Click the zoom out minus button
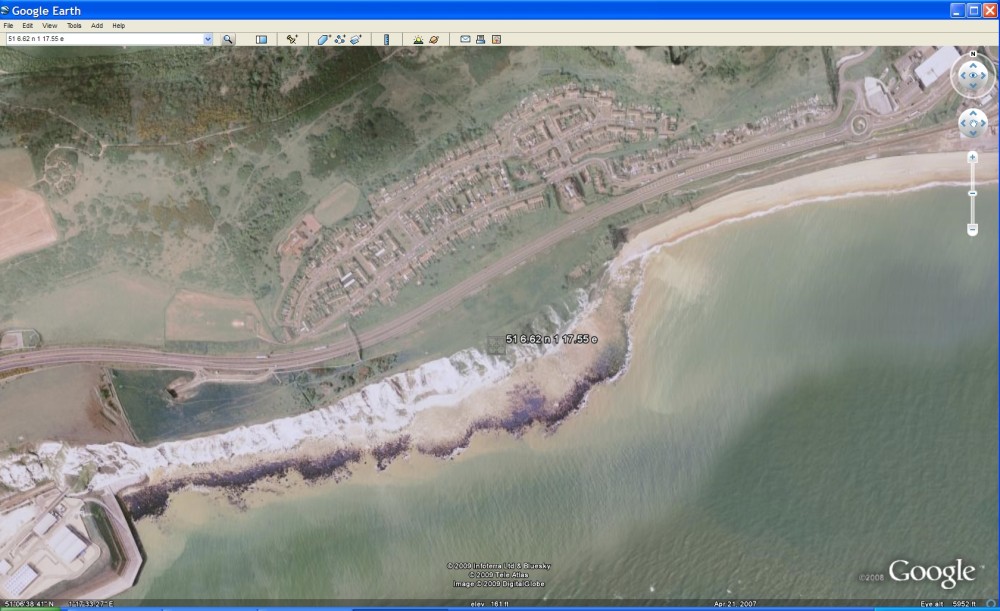1000x611 pixels. [x=972, y=230]
